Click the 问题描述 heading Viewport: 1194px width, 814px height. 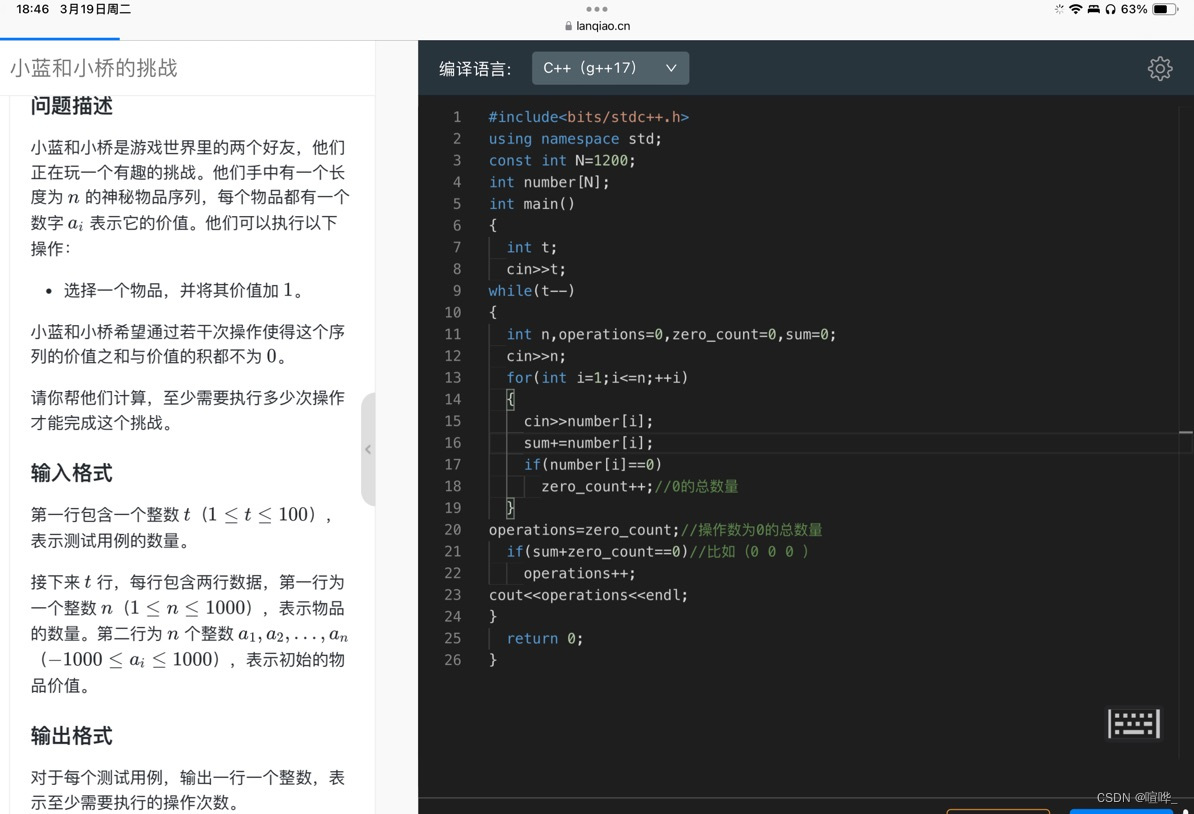[x=72, y=105]
